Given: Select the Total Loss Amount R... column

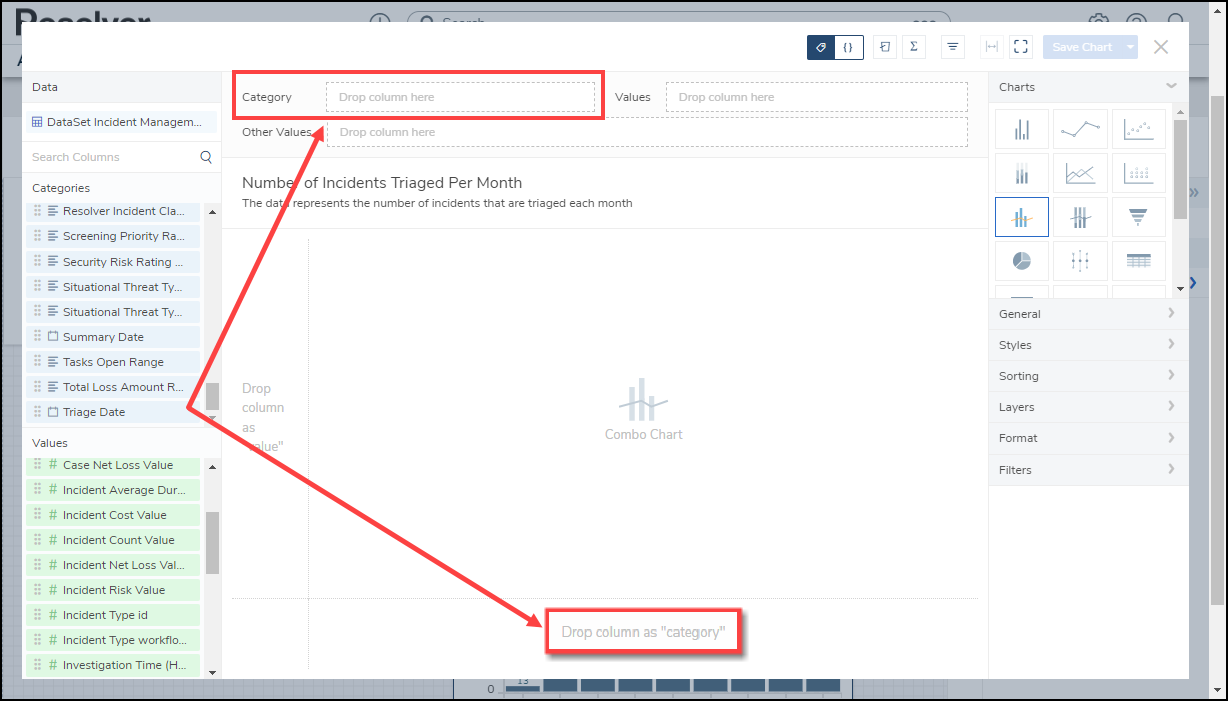Looking at the screenshot, I should coord(113,387).
